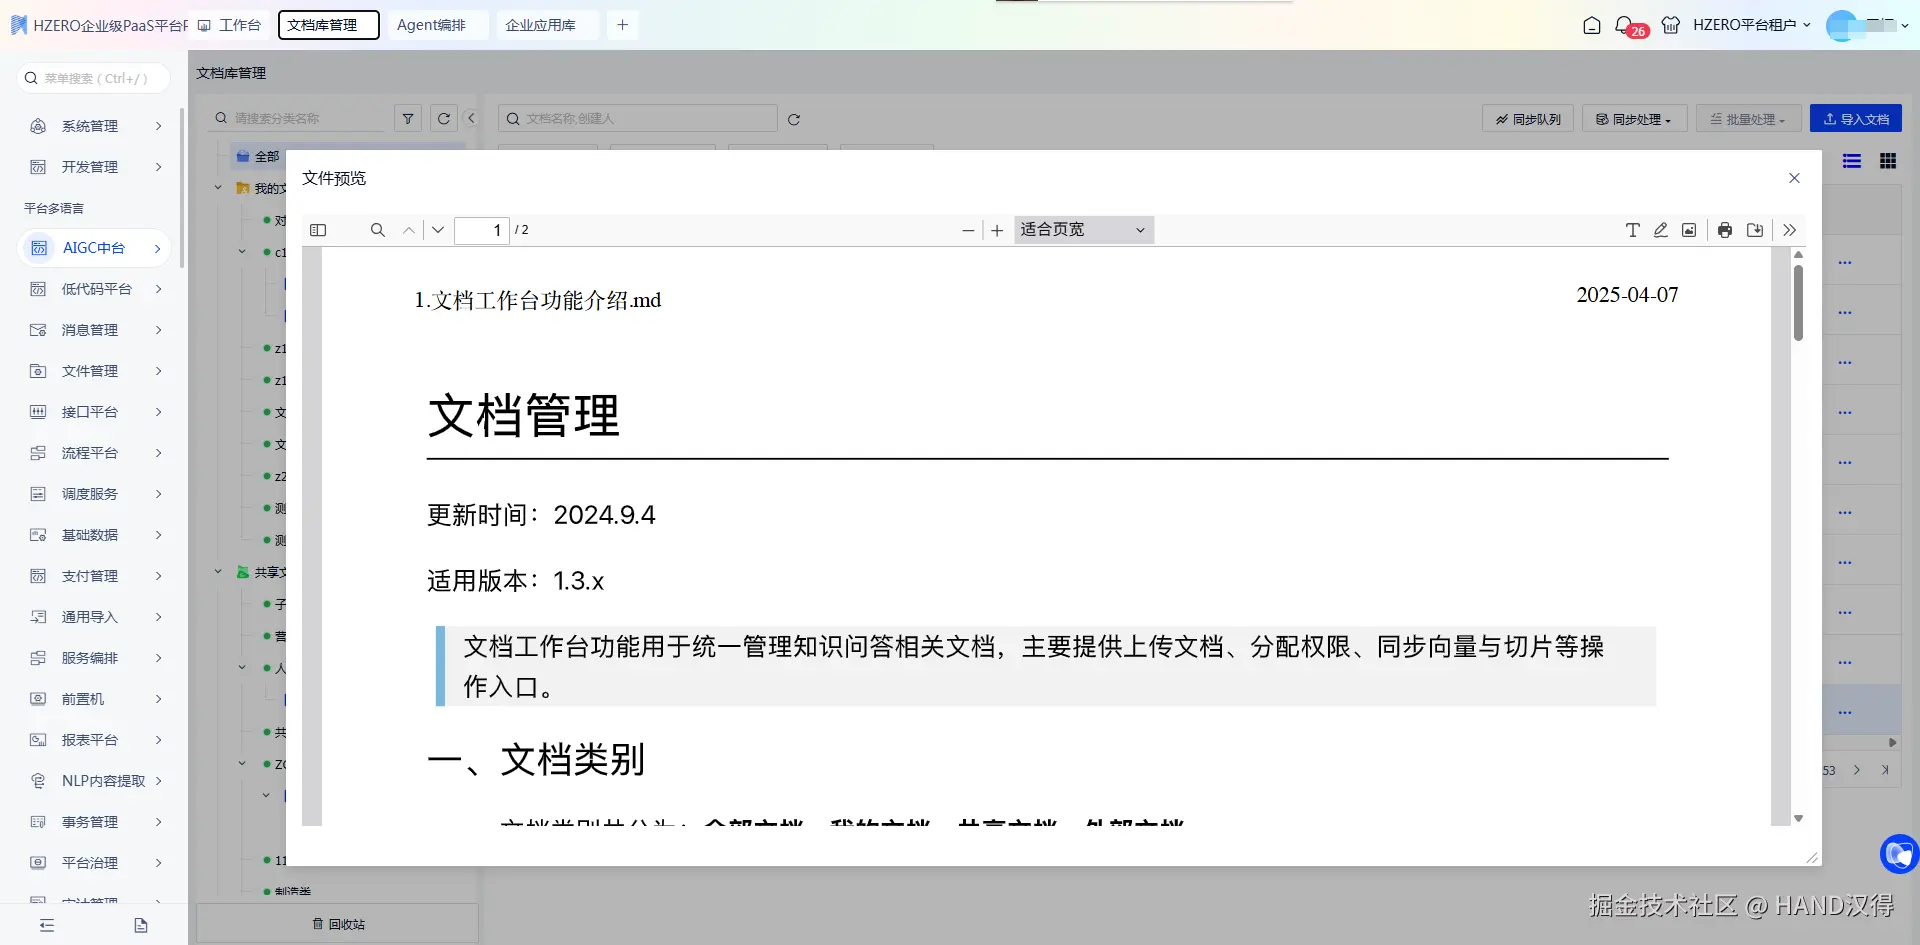
Task: Open the user avatar menu
Action: [1867, 25]
